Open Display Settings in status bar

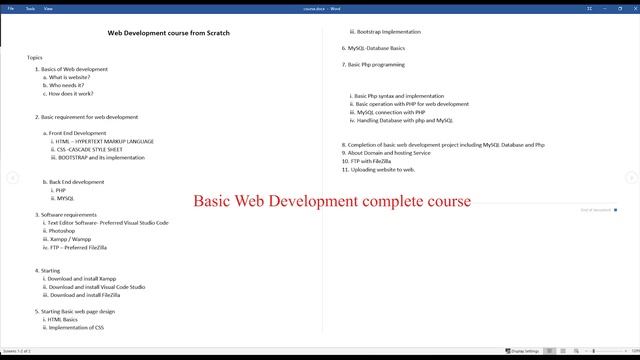[522, 351]
